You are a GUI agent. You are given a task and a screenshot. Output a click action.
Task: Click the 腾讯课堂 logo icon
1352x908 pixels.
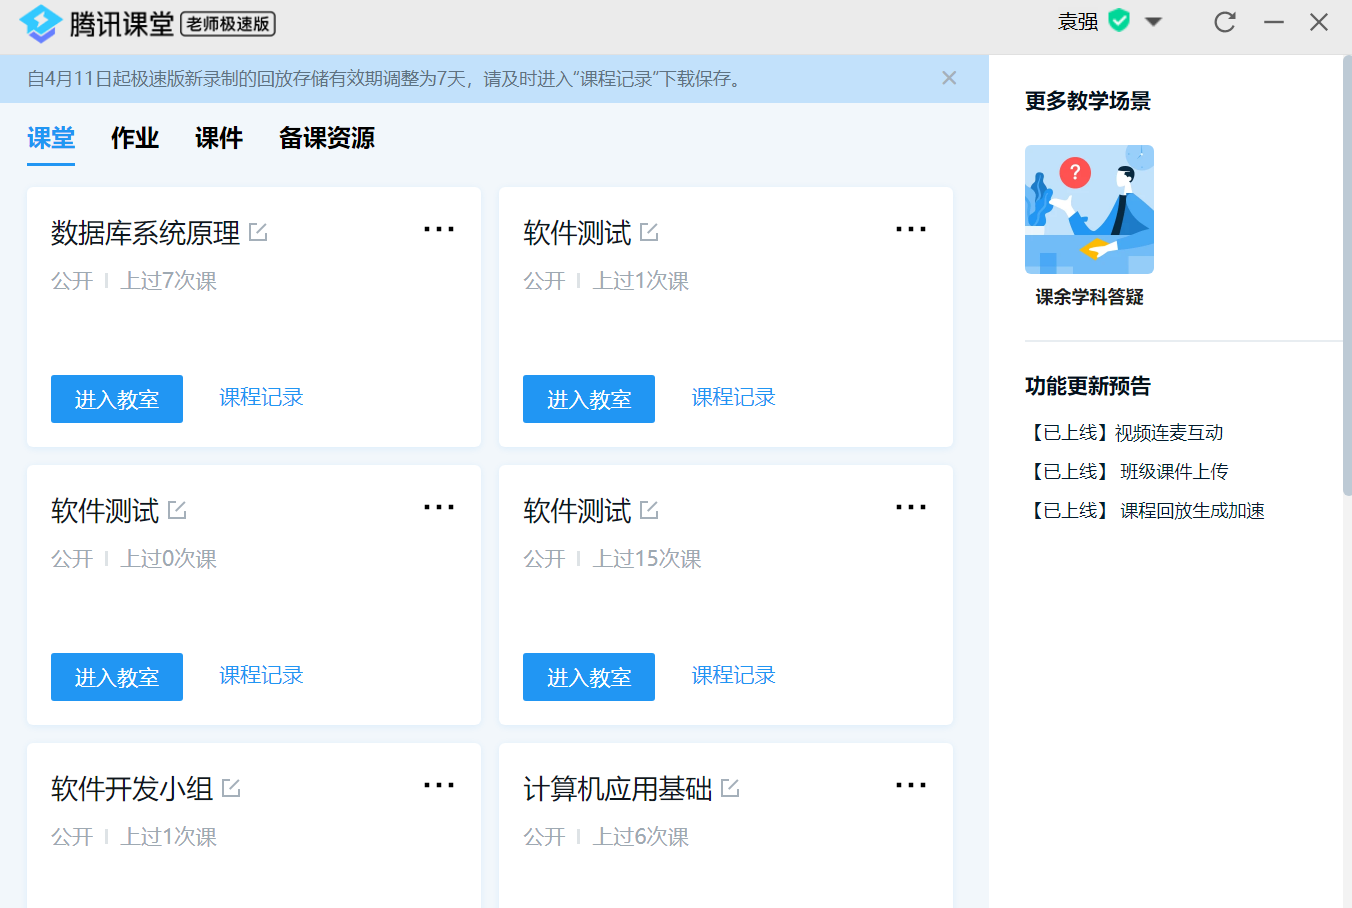[40, 23]
